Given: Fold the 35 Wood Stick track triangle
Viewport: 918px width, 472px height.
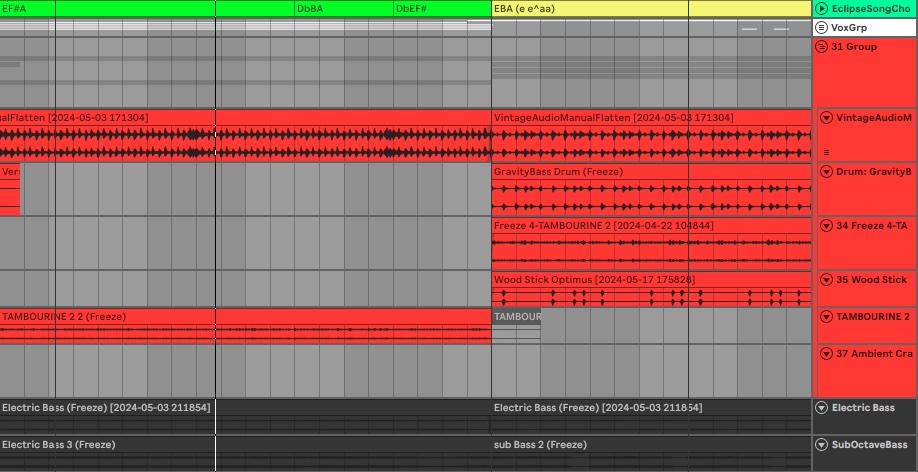Looking at the screenshot, I should coord(826,280).
